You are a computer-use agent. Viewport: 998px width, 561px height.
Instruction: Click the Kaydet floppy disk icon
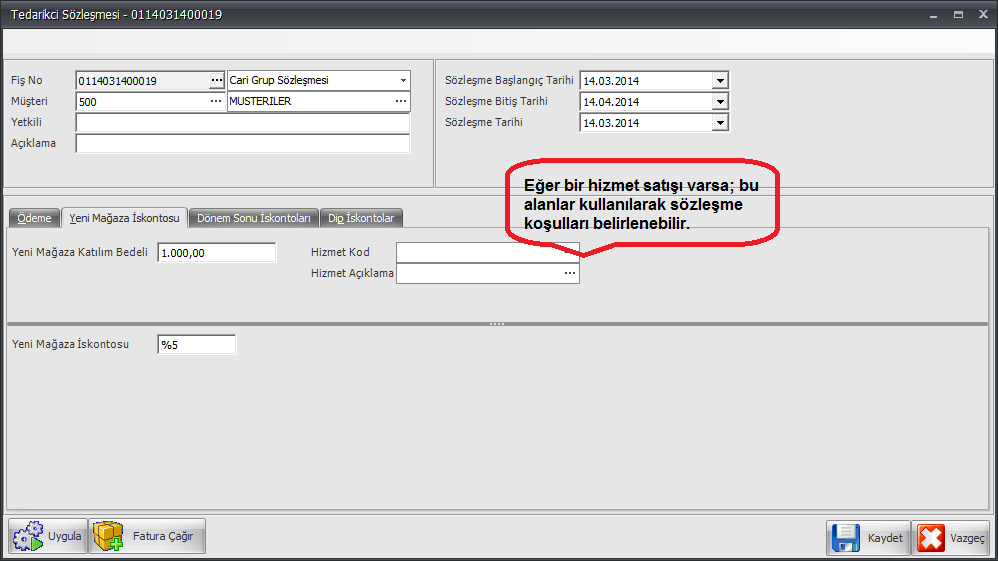coord(846,538)
